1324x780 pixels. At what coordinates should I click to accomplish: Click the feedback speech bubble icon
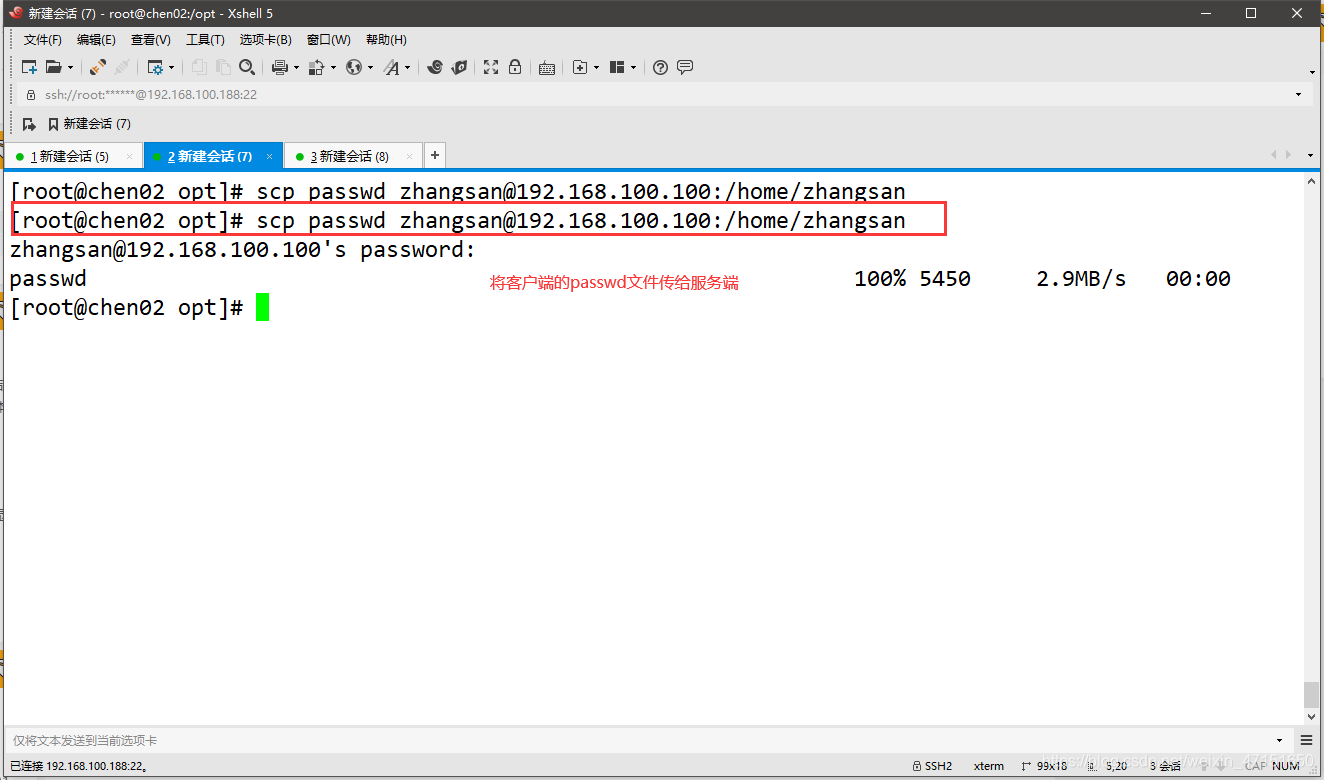coord(685,67)
